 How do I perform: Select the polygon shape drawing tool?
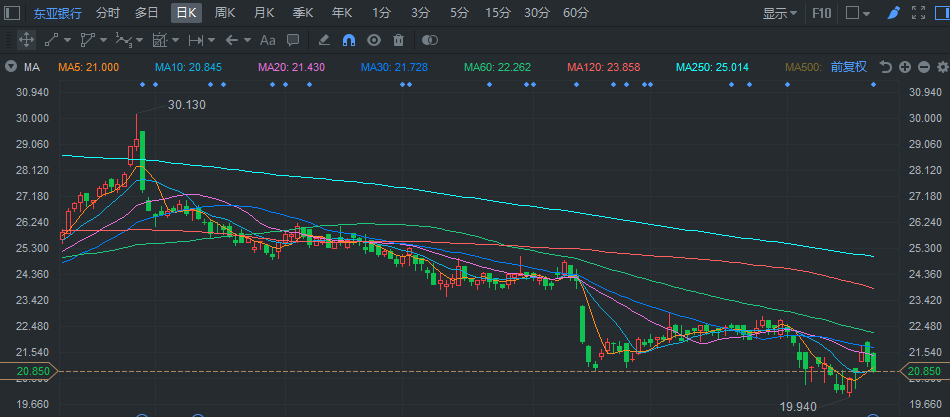[x=87, y=40]
